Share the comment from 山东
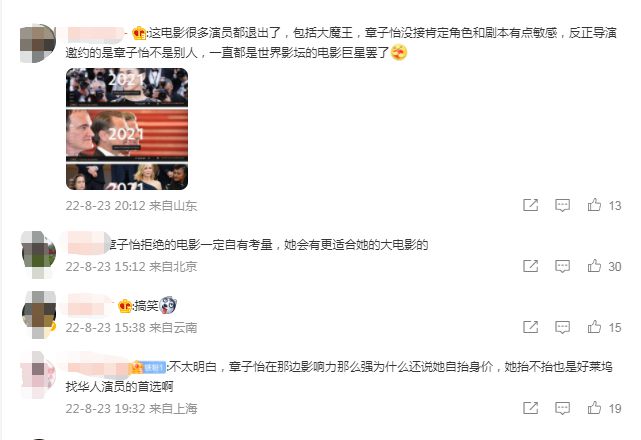641x440 pixels. tap(530, 205)
